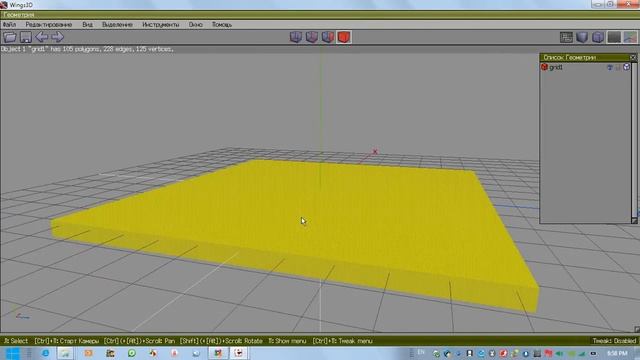Image resolution: width=640 pixels, height=360 pixels.
Task: Open the Вид menu
Action: click(x=87, y=24)
